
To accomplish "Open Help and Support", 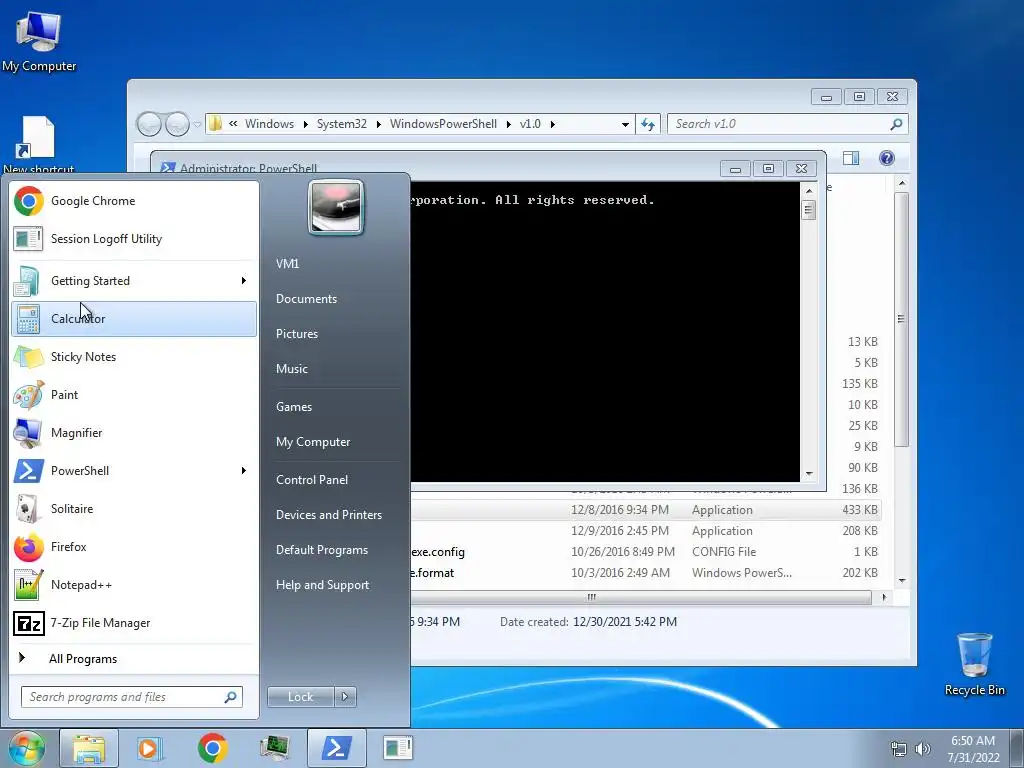I will 323,585.
